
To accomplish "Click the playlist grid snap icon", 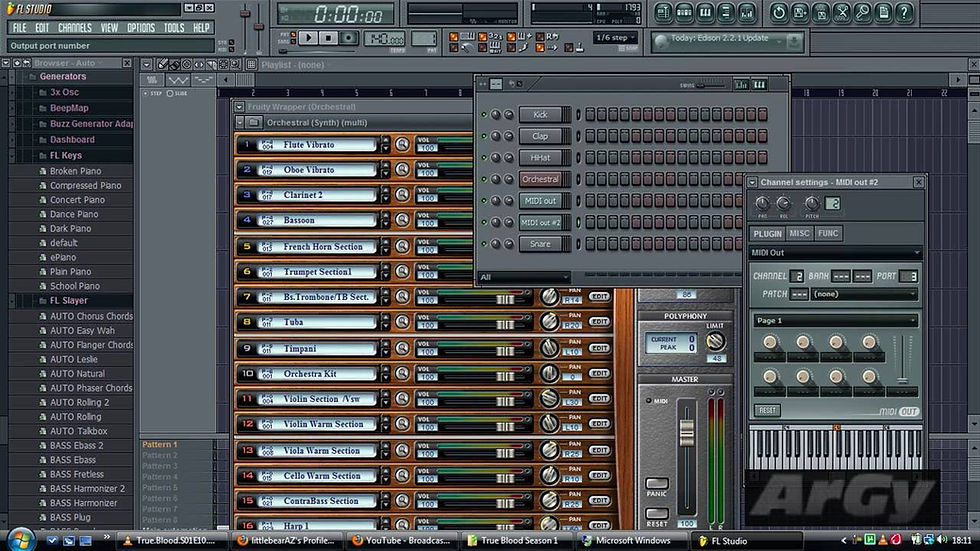I will [251, 64].
